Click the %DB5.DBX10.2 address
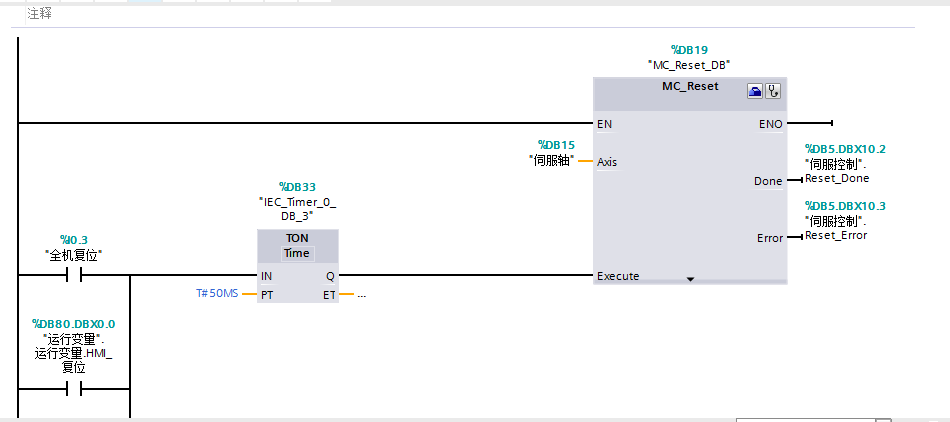This screenshot has height=422, width=950. pos(845,149)
